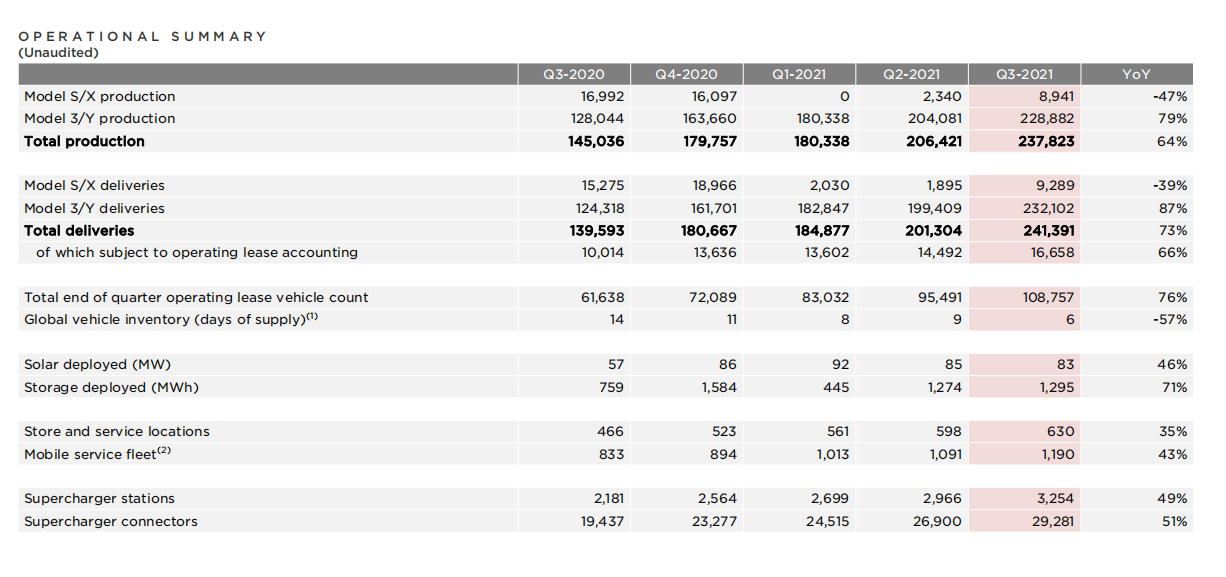Image resolution: width=1226 pixels, height=577 pixels.
Task: Click Q1-2021 total deliveries value 184,877
Action: (821, 230)
